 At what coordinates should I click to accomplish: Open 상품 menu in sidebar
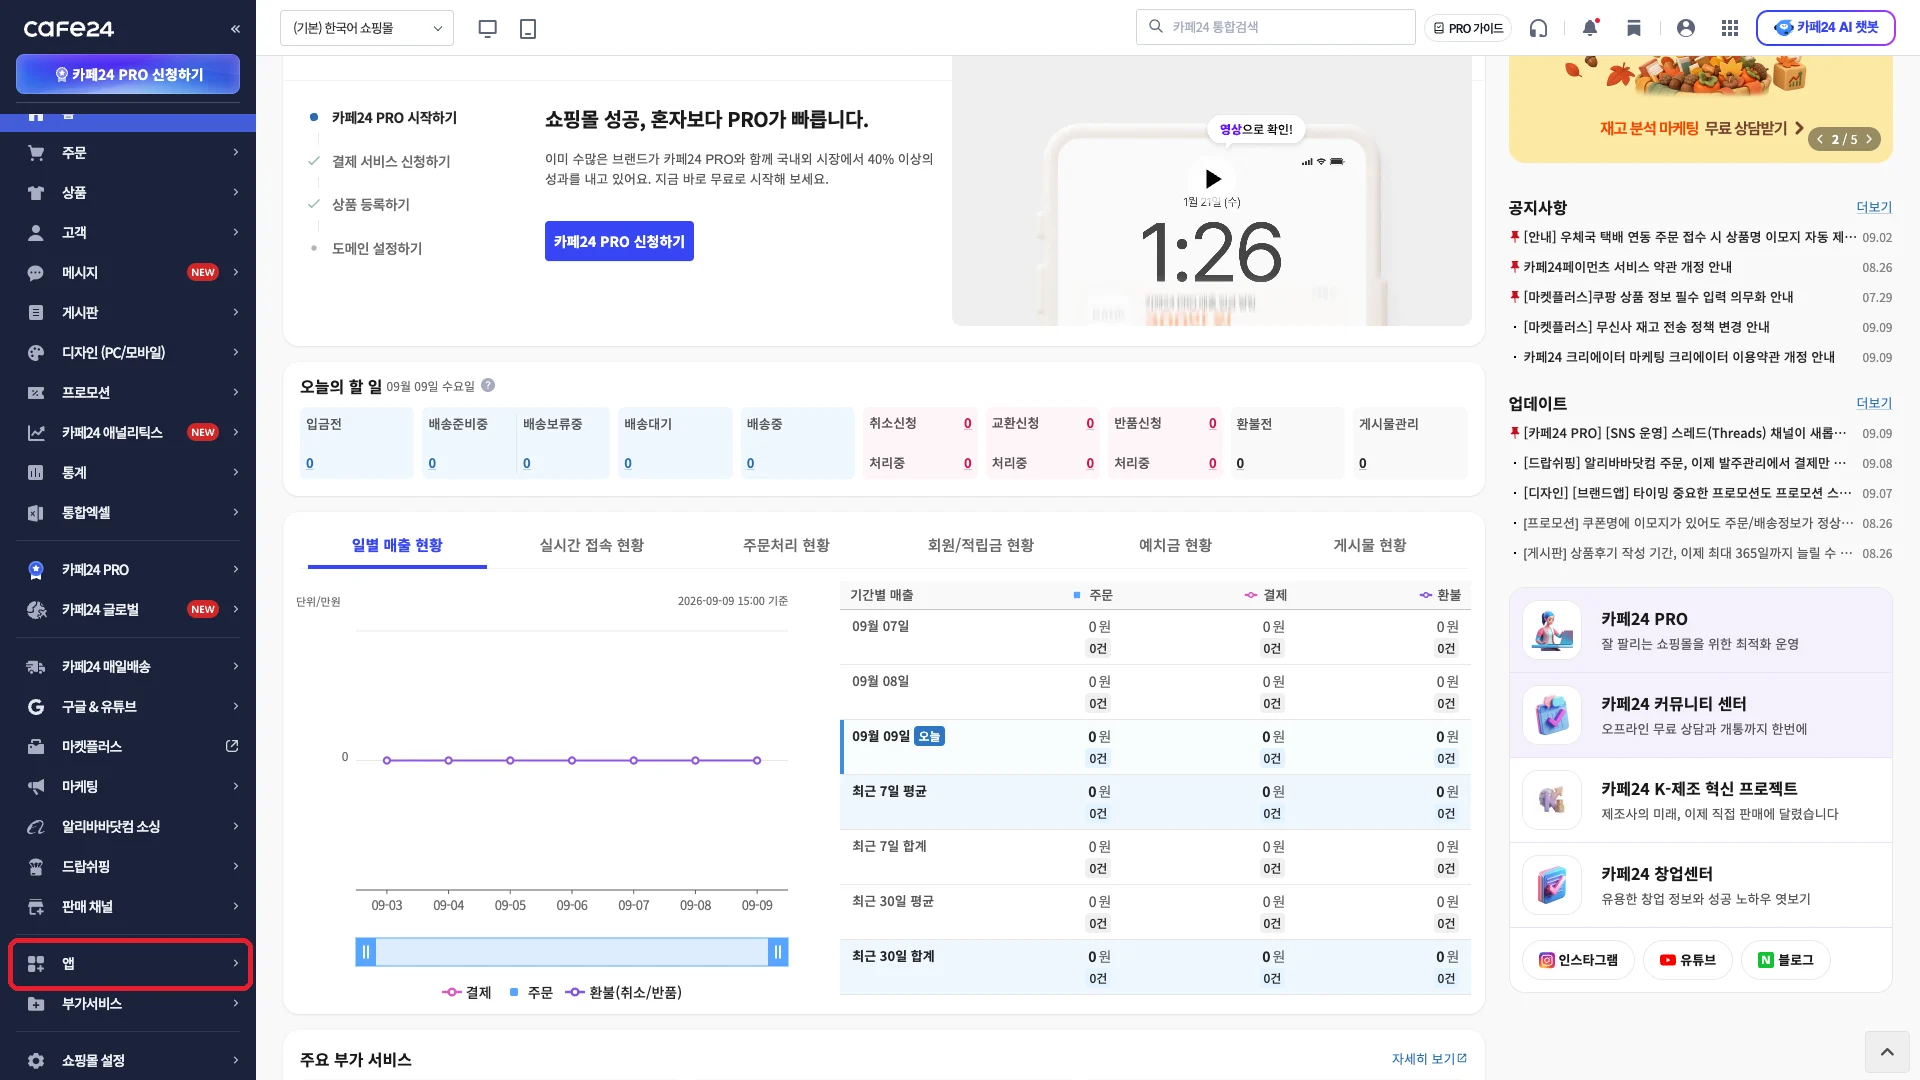(128, 193)
